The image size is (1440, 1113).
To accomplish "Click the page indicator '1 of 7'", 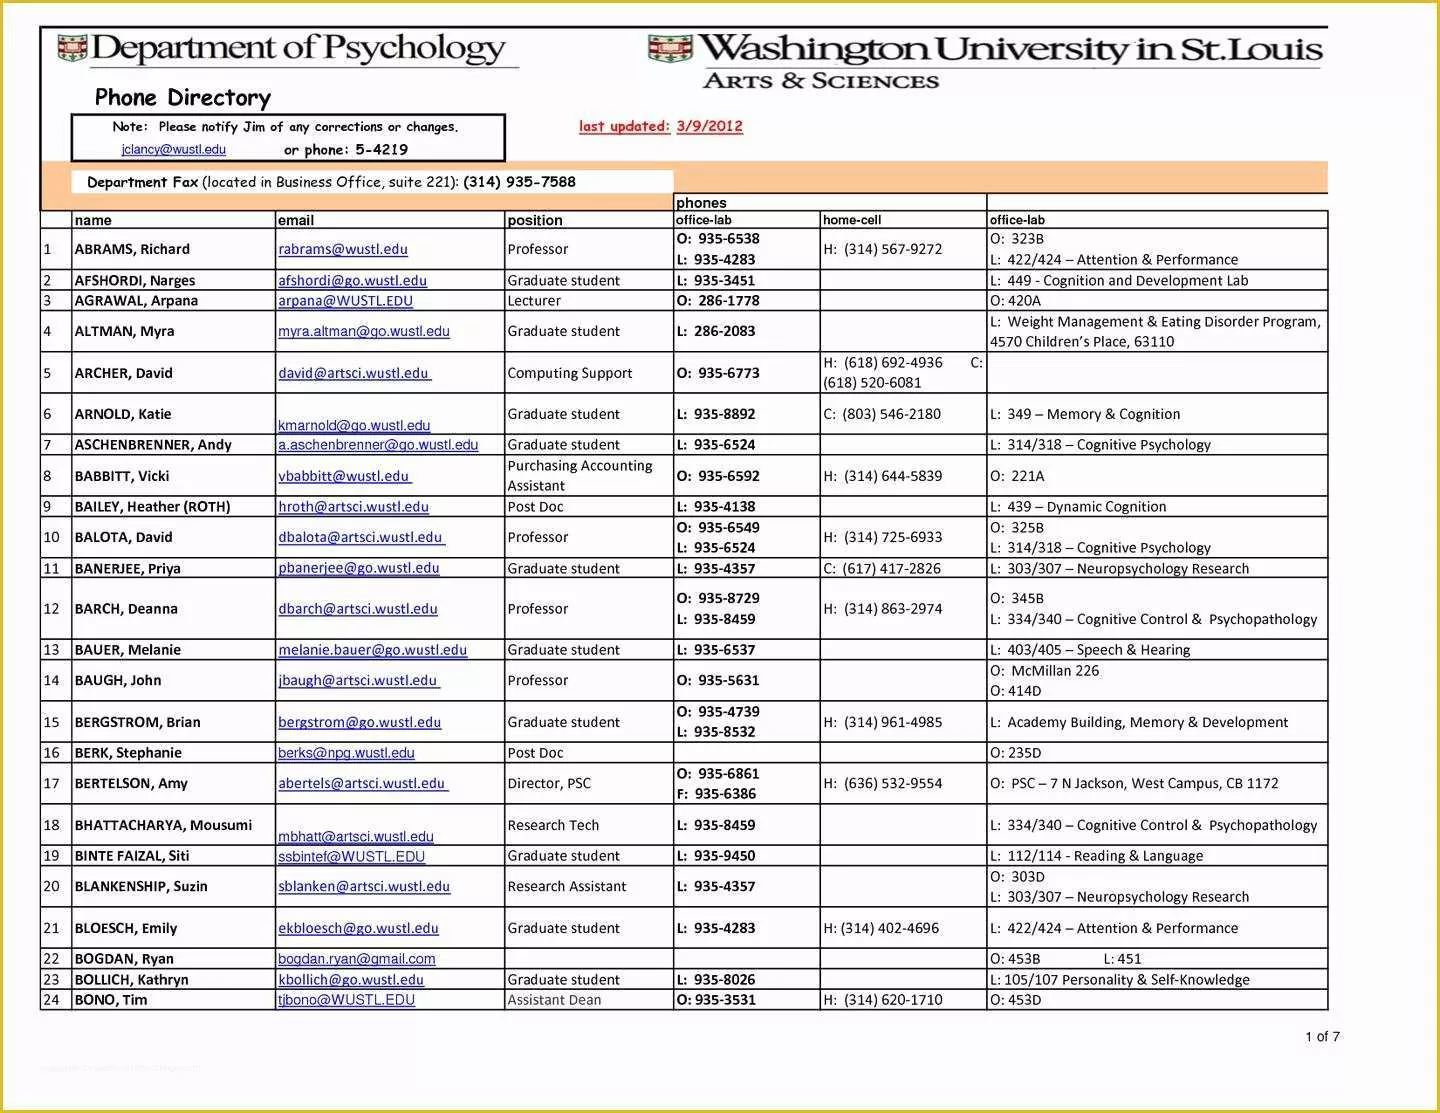I will click(1322, 1037).
